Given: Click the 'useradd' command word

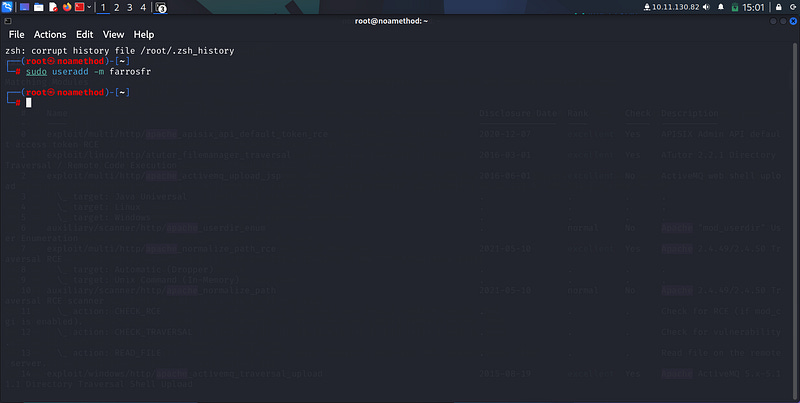Looking at the screenshot, I should pos(70,72).
